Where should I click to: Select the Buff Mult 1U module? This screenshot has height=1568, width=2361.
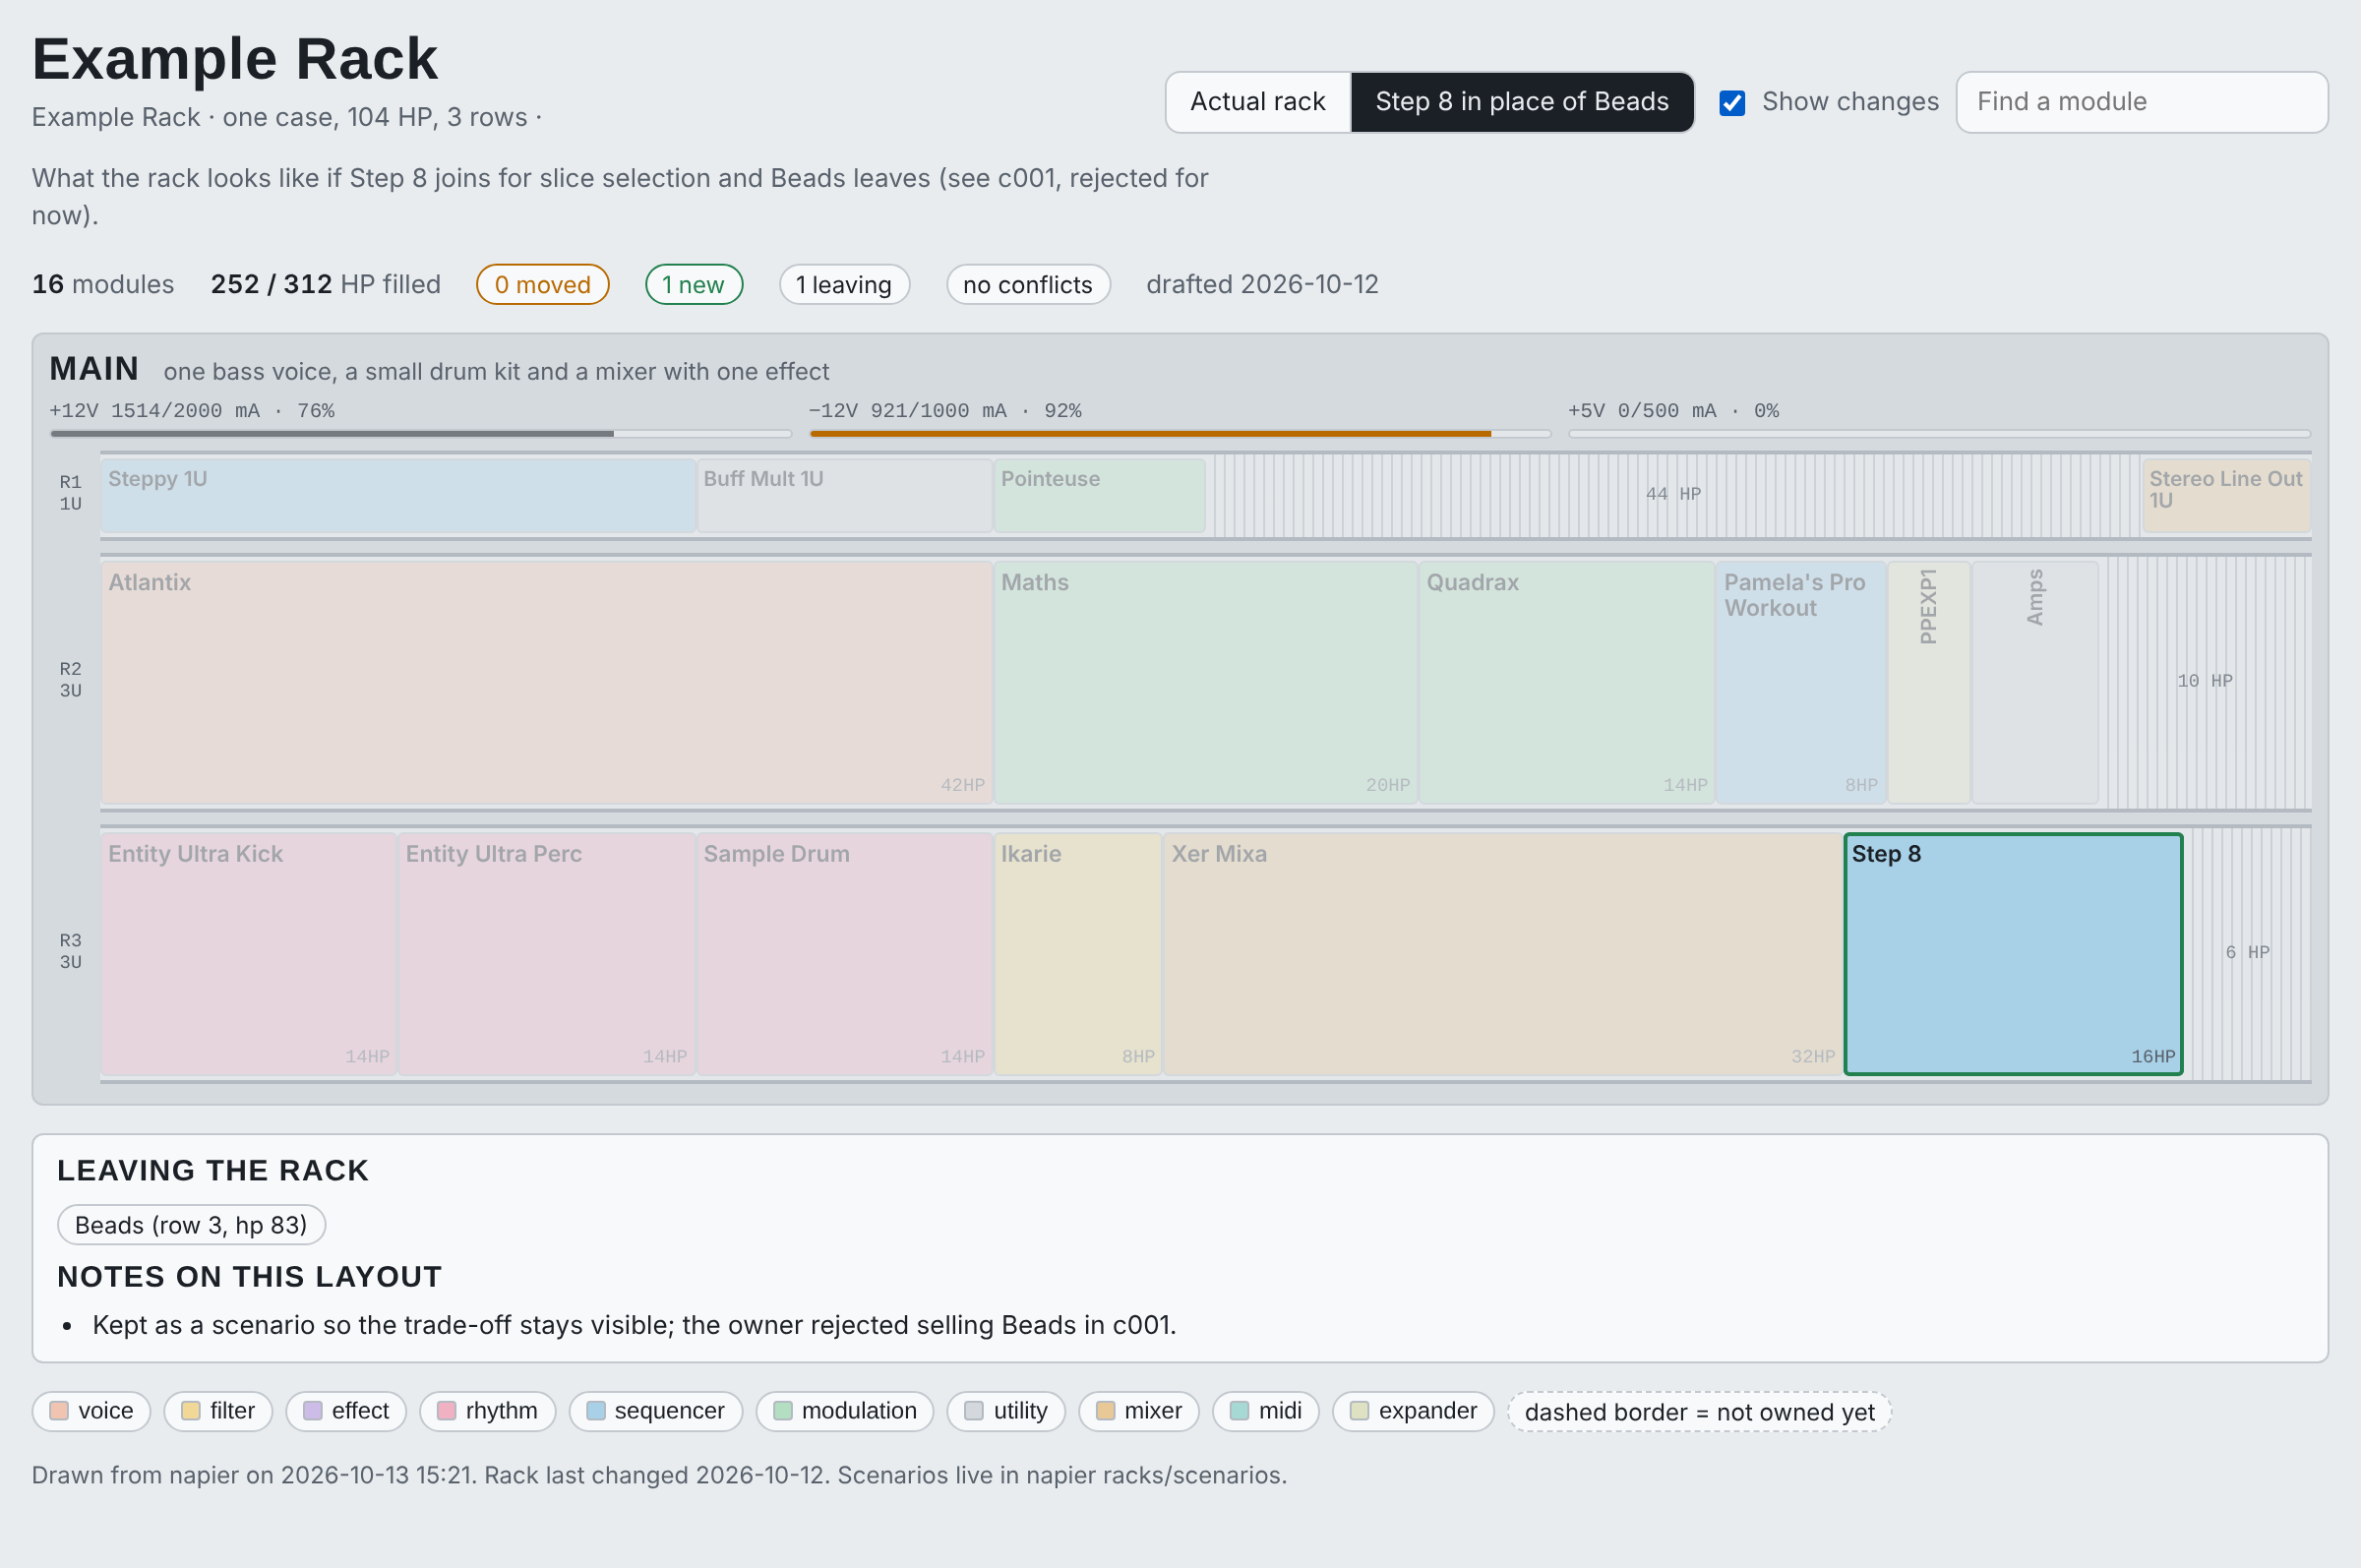(x=844, y=495)
